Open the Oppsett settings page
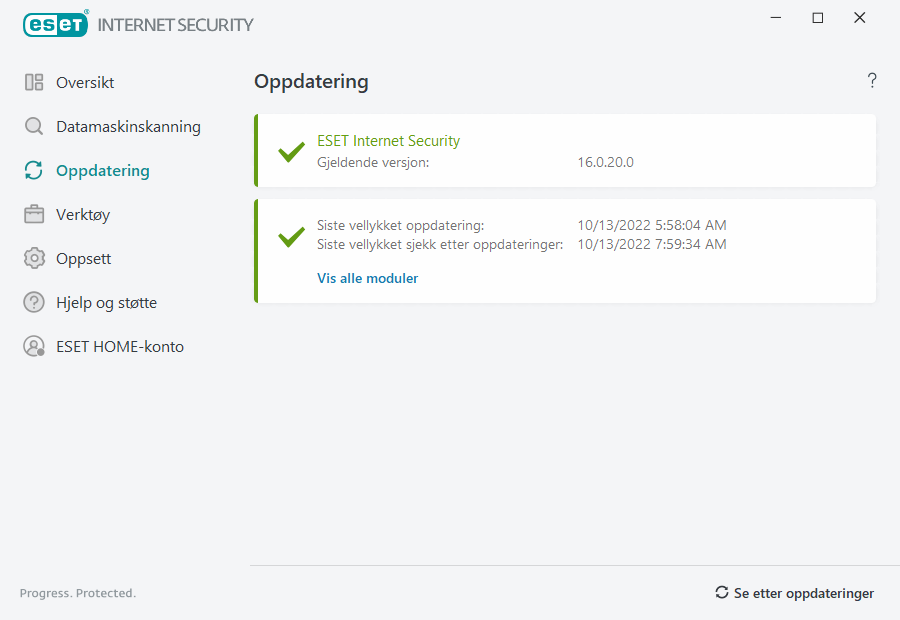This screenshot has height=620, width=900. point(83,259)
